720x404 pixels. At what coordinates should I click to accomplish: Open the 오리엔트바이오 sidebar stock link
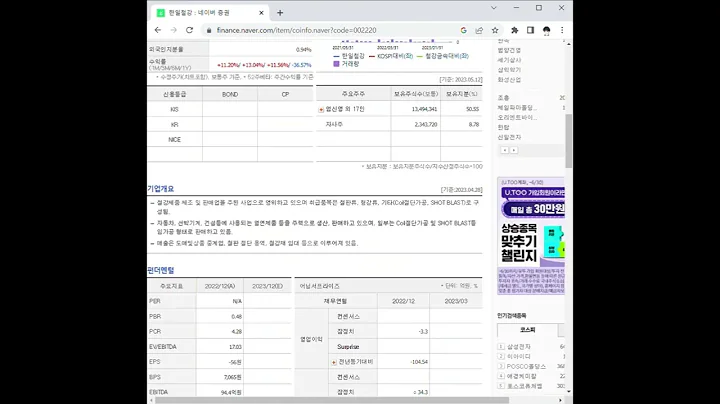click(517, 118)
